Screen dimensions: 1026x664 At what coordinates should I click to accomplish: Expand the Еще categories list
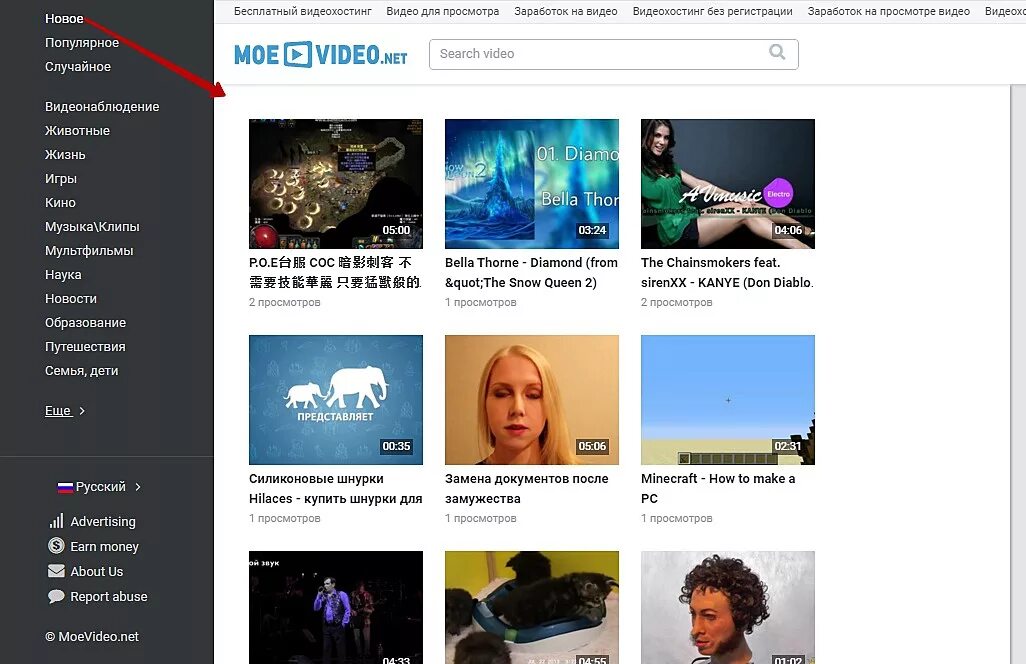pos(65,411)
